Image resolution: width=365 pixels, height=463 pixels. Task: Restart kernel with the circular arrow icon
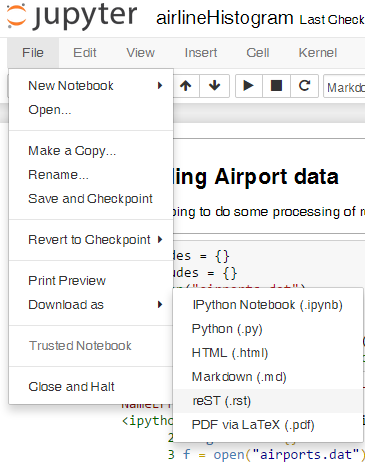click(x=304, y=86)
